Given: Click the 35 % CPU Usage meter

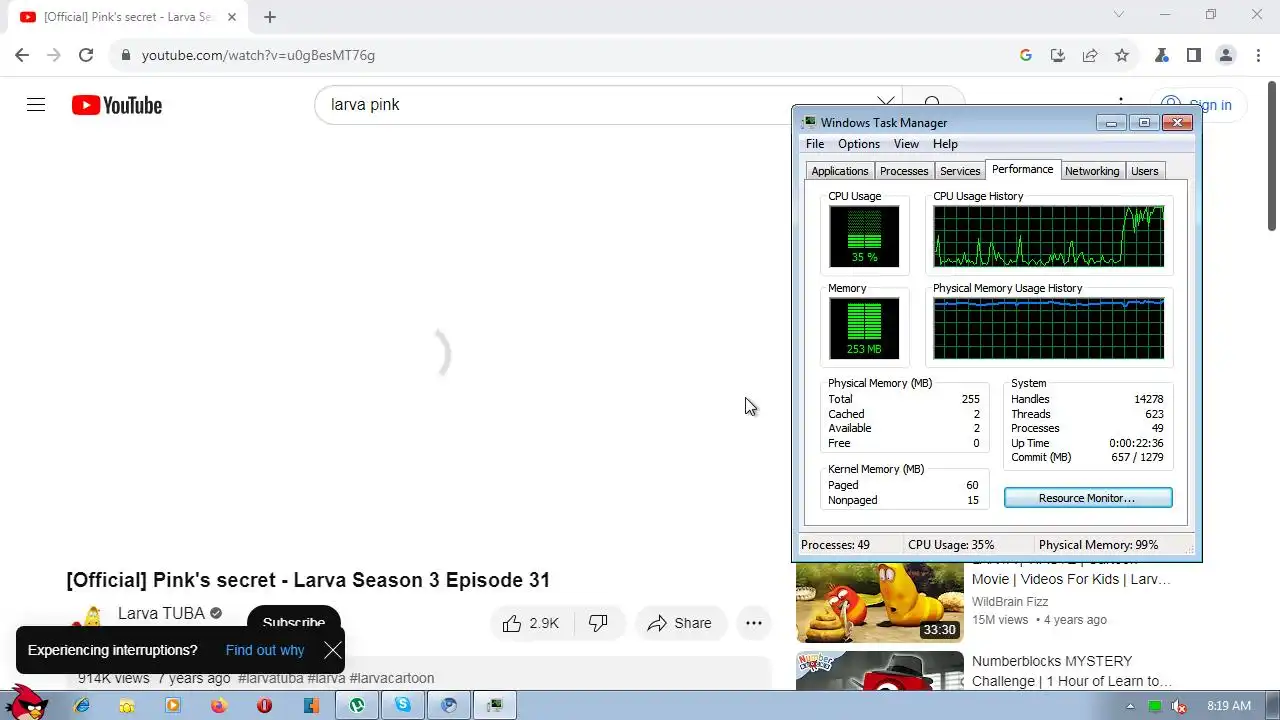Looking at the screenshot, I should 864,236.
